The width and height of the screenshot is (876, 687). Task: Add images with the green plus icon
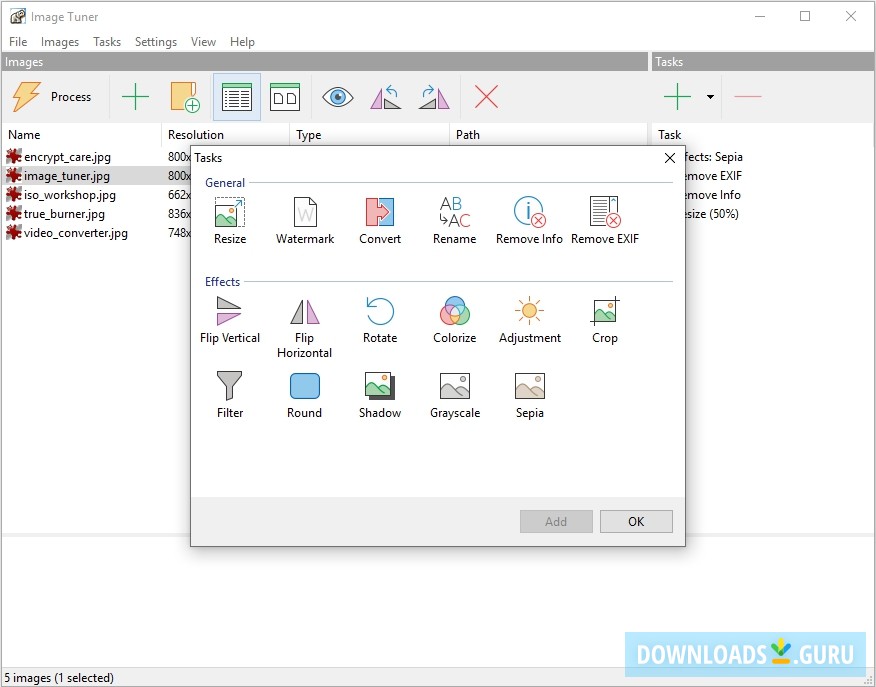(135, 97)
